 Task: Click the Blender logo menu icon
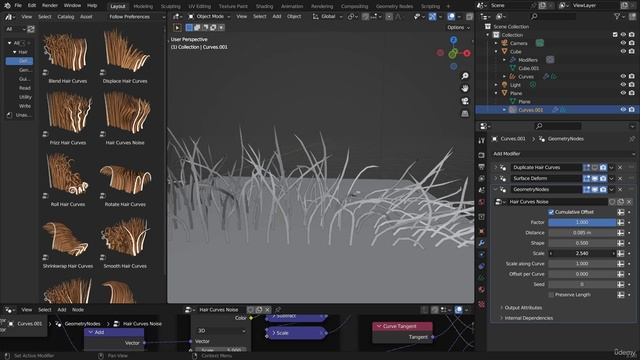(x=6, y=6)
